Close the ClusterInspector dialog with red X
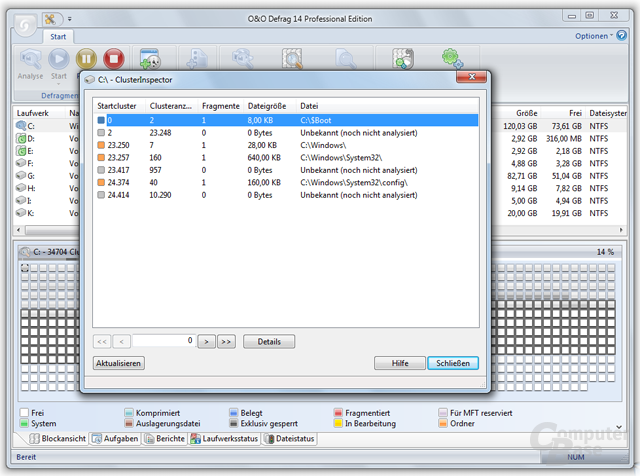Screen dimensions: 640x476 471,76
